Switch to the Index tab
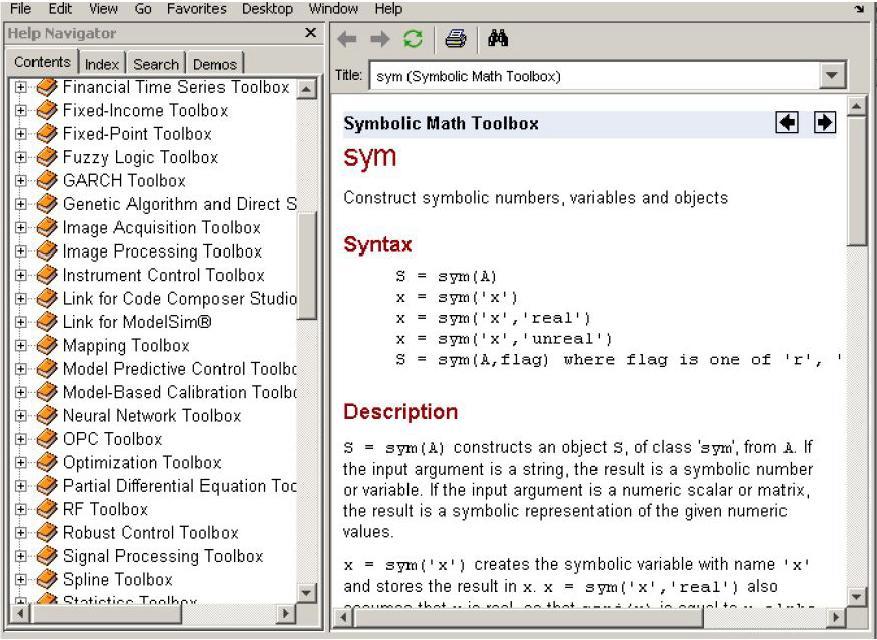Viewport: 877px width, 640px height. point(101,64)
